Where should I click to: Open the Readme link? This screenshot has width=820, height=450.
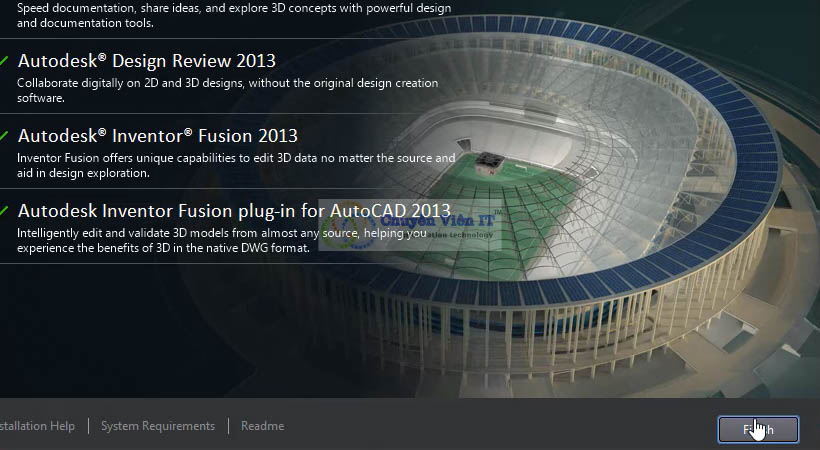[x=263, y=426]
